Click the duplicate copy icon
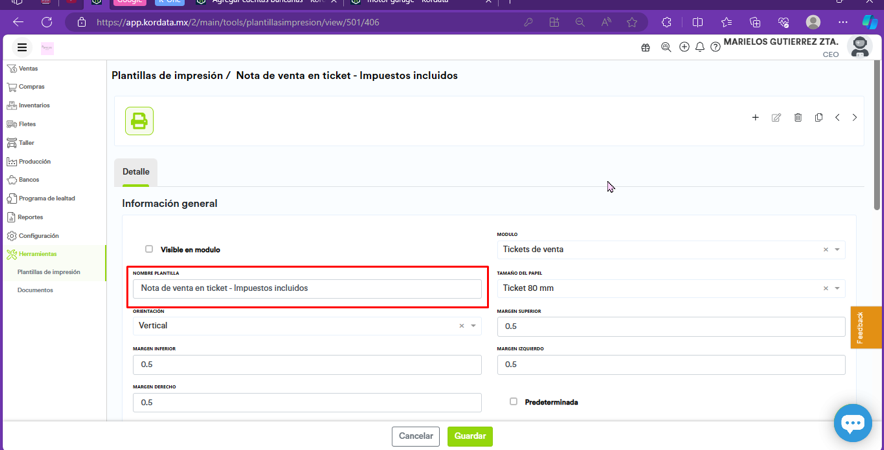This screenshot has width=884, height=450. coord(818,118)
